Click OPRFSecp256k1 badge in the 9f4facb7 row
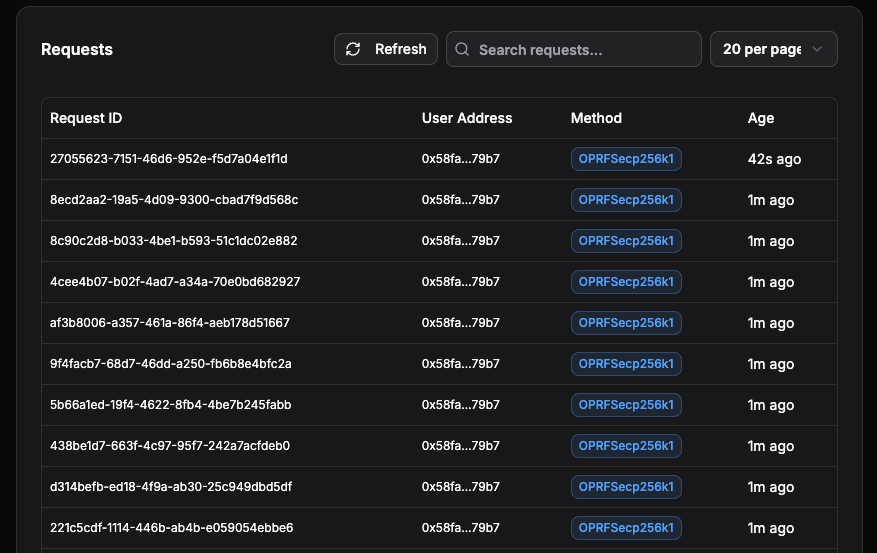 626,364
